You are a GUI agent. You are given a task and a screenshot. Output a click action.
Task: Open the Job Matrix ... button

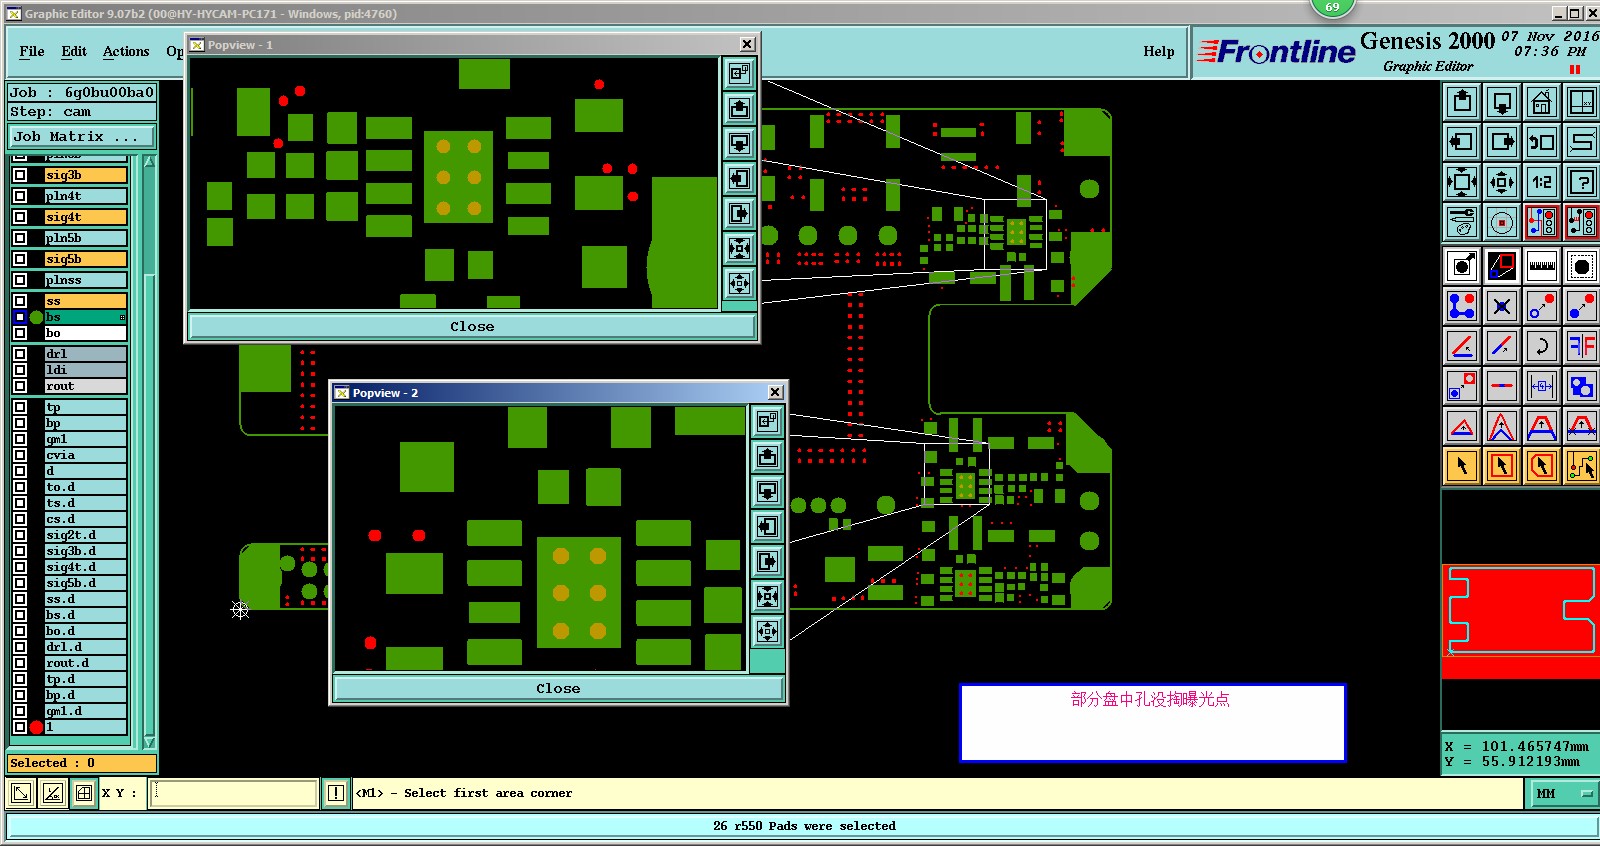click(x=82, y=137)
